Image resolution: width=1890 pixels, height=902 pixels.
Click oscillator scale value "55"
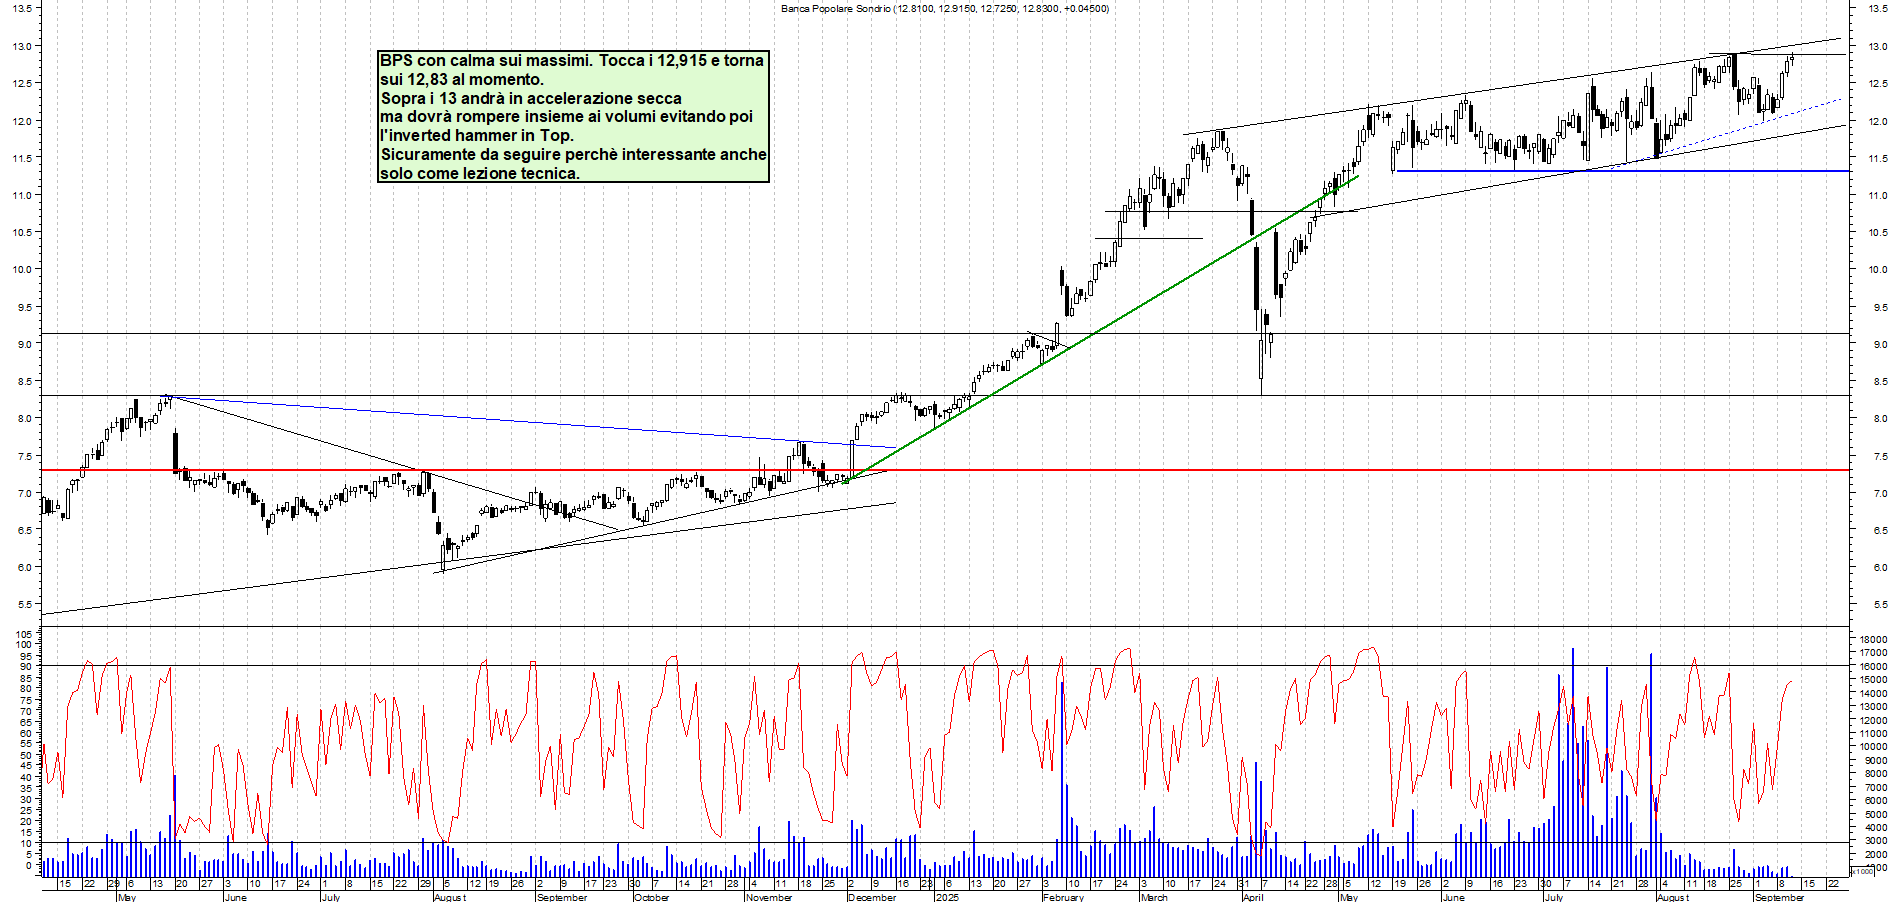pos(27,744)
